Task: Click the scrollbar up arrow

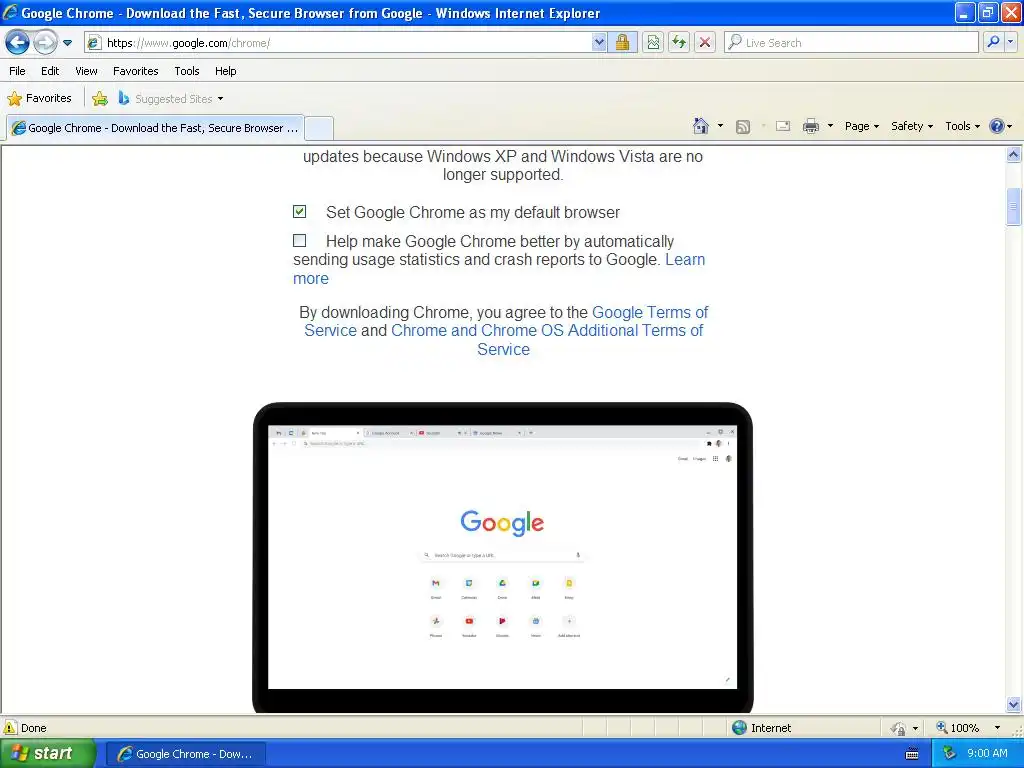Action: tap(1013, 155)
